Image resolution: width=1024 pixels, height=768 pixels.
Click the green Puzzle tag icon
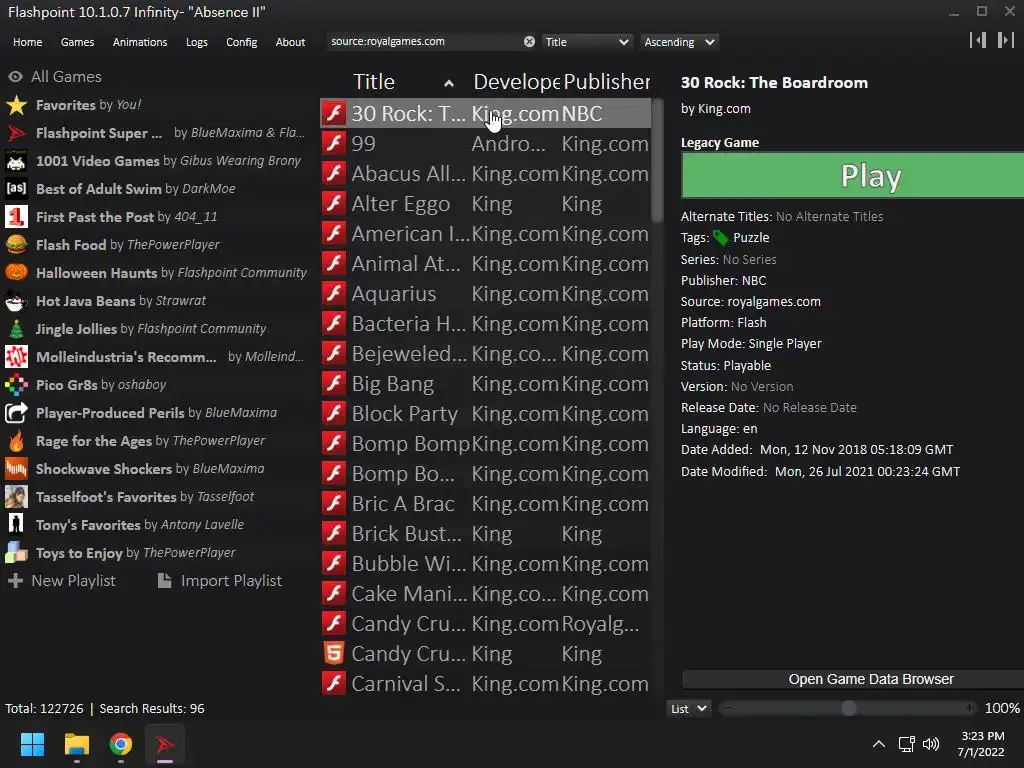[x=720, y=238]
